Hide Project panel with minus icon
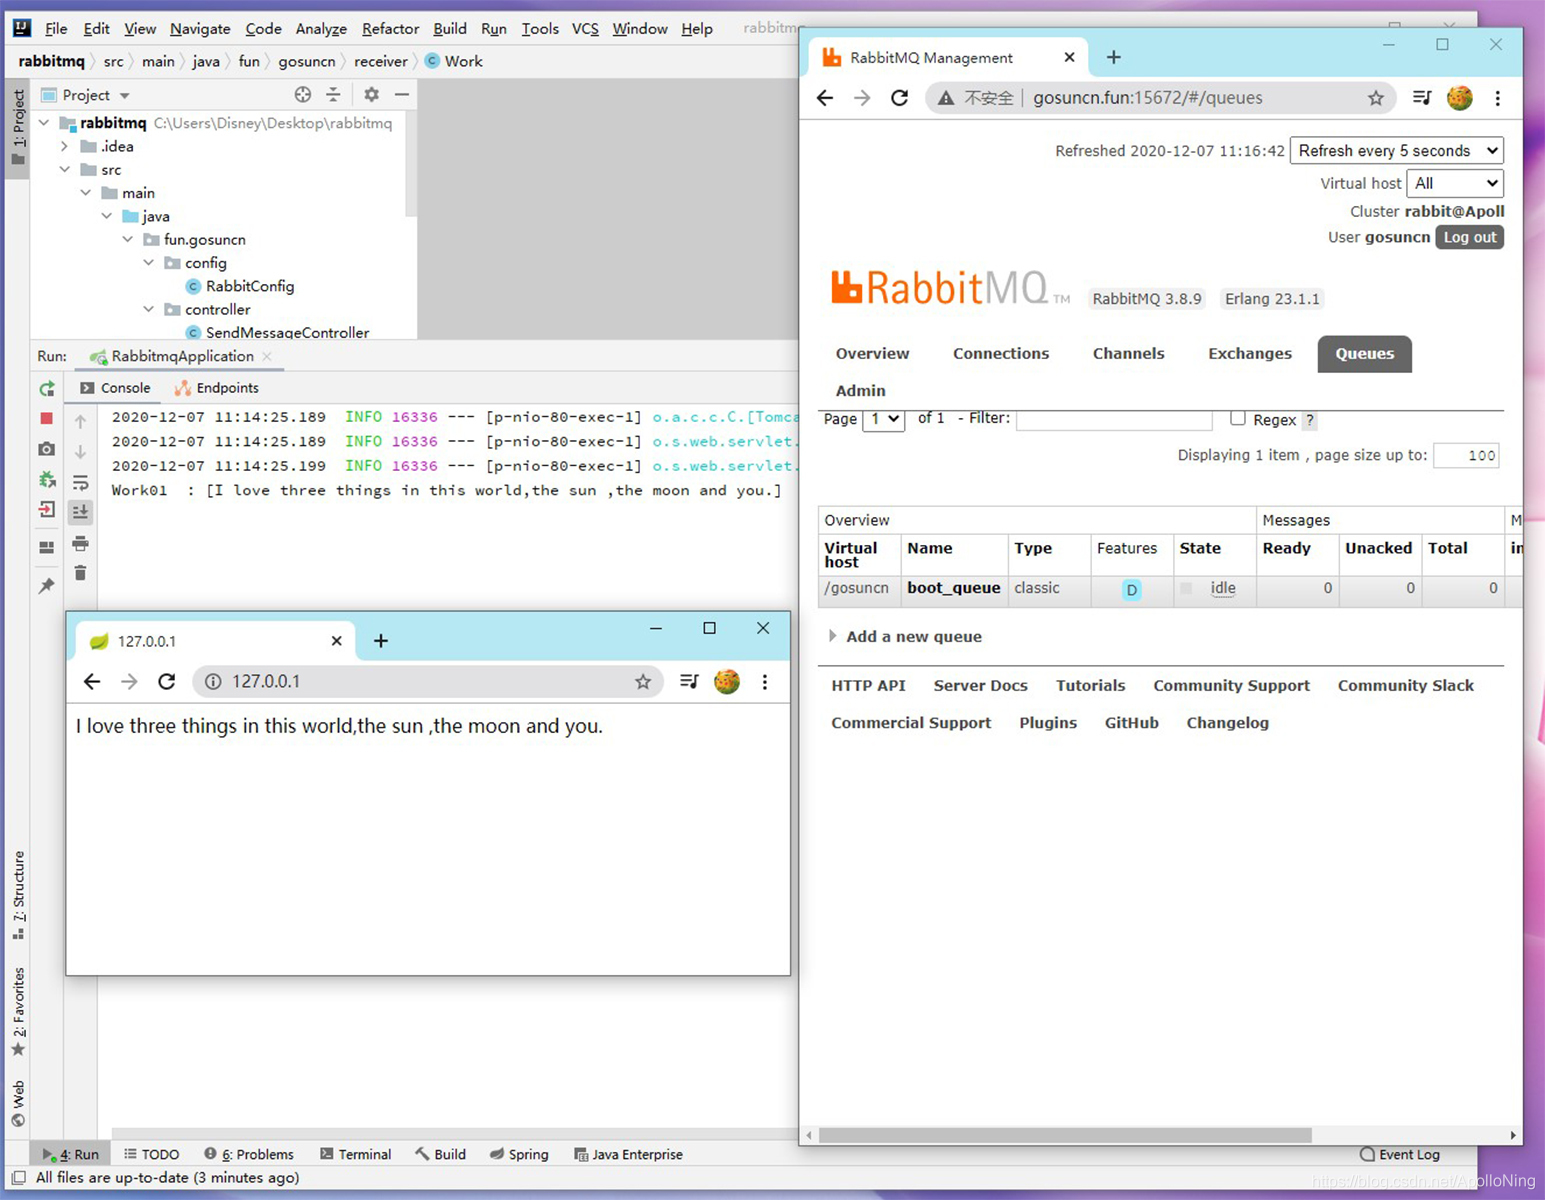The height and width of the screenshot is (1200, 1545). tap(402, 94)
